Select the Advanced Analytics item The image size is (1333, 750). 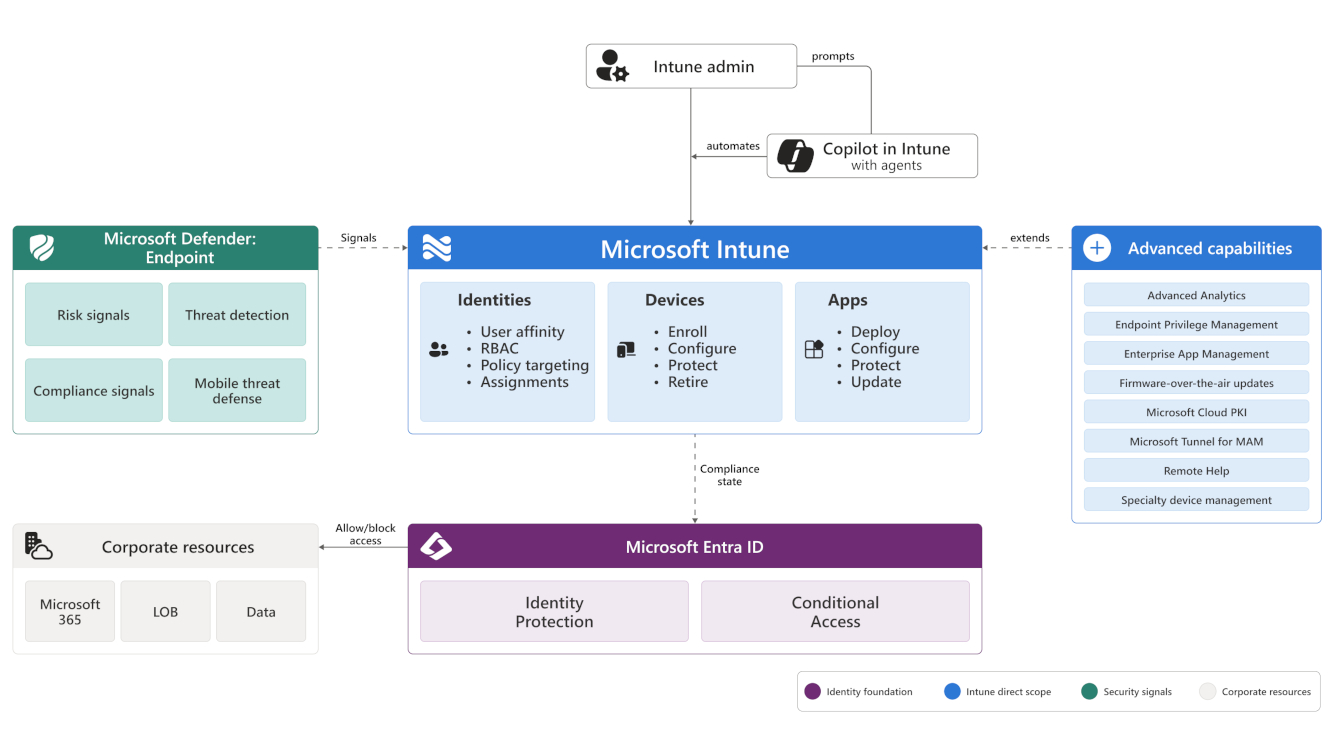[1196, 295]
